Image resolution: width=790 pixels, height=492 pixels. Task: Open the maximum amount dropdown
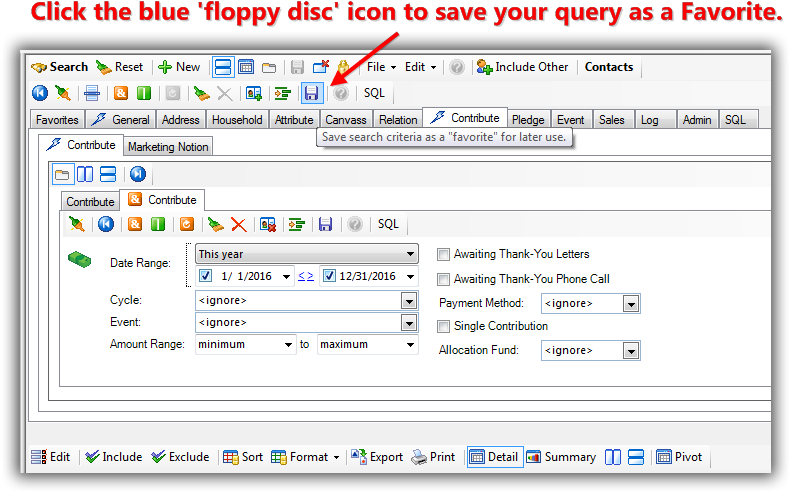411,345
